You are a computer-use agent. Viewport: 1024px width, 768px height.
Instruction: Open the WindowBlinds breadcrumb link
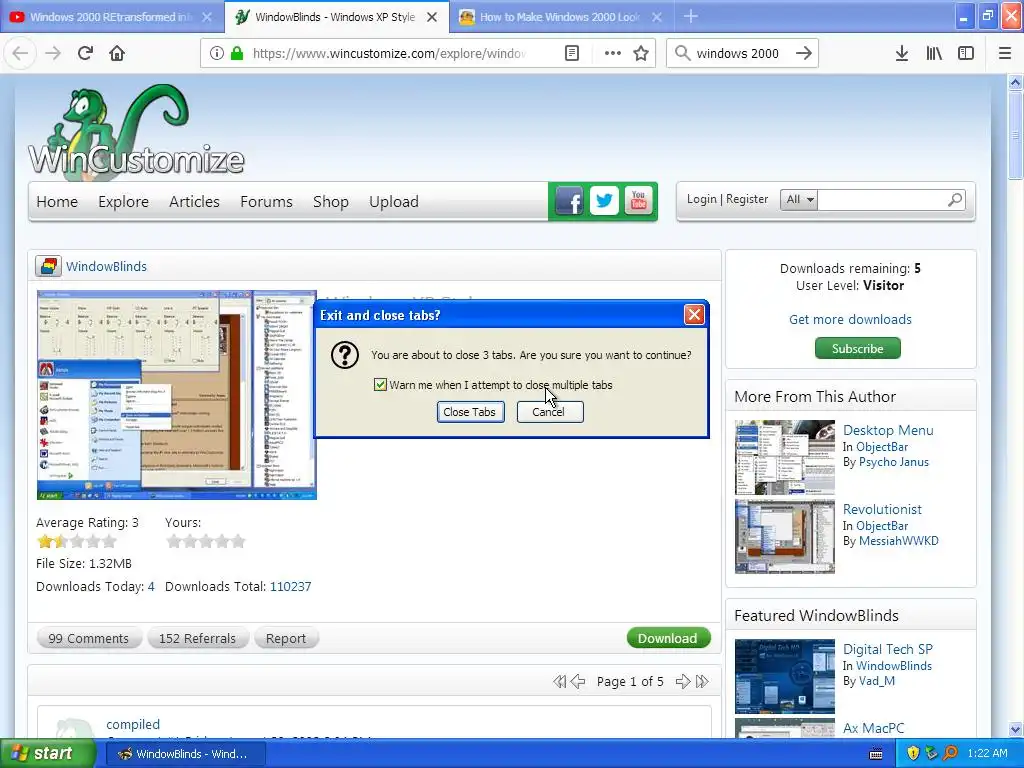[x=106, y=266]
